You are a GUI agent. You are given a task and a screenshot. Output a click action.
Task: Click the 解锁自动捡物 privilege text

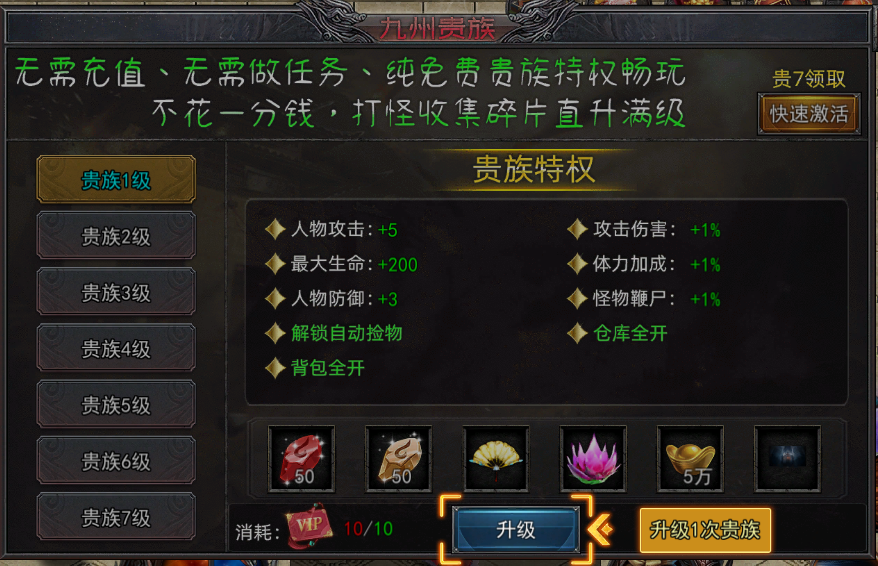(x=347, y=333)
